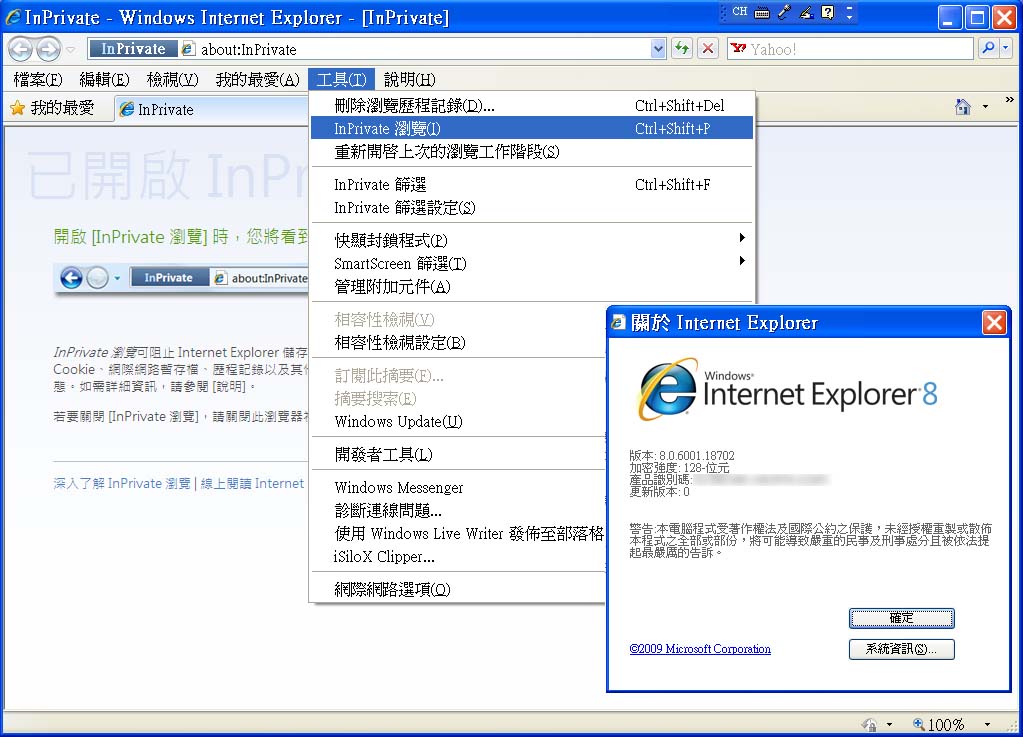Click the security lock icon in status bar
1023x737 pixels.
pyautogui.click(x=870, y=725)
